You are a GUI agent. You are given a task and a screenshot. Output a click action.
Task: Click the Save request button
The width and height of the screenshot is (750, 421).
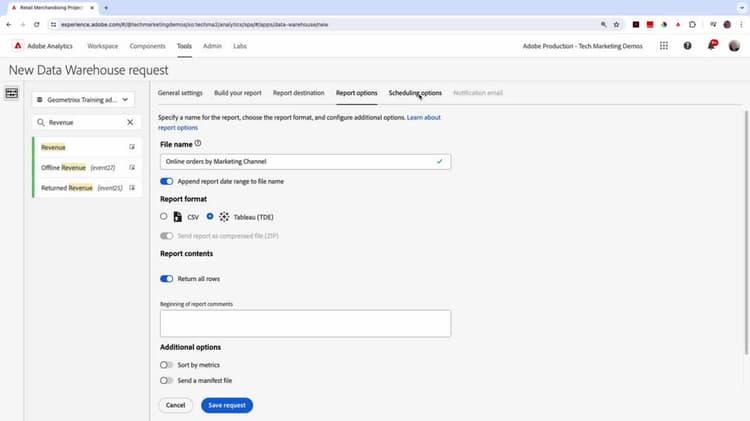point(227,405)
